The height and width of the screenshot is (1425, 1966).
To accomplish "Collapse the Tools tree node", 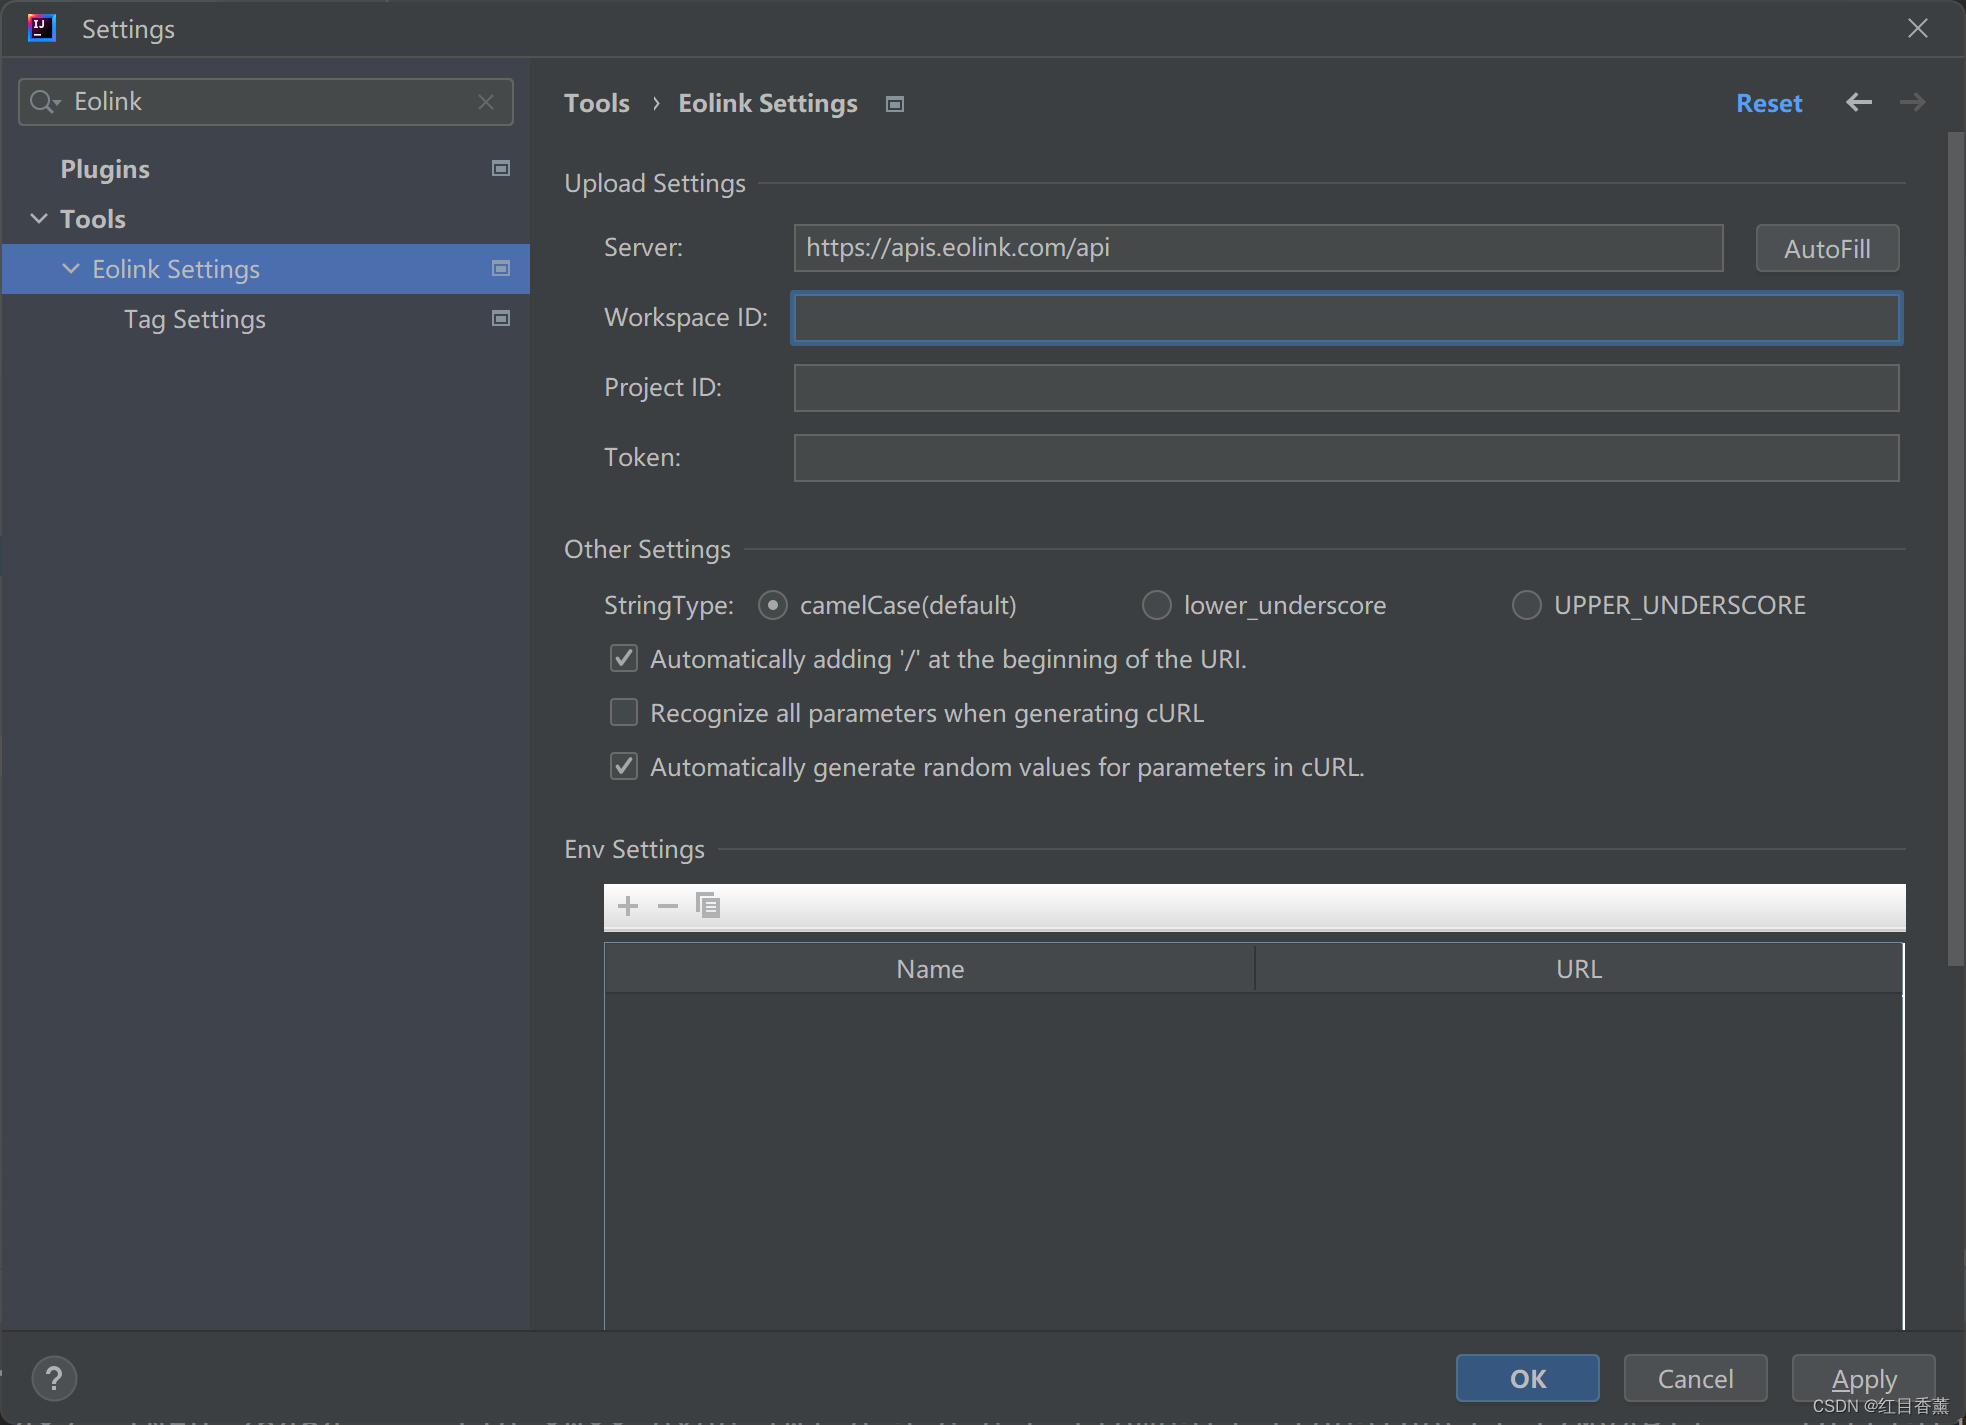I will (38, 218).
